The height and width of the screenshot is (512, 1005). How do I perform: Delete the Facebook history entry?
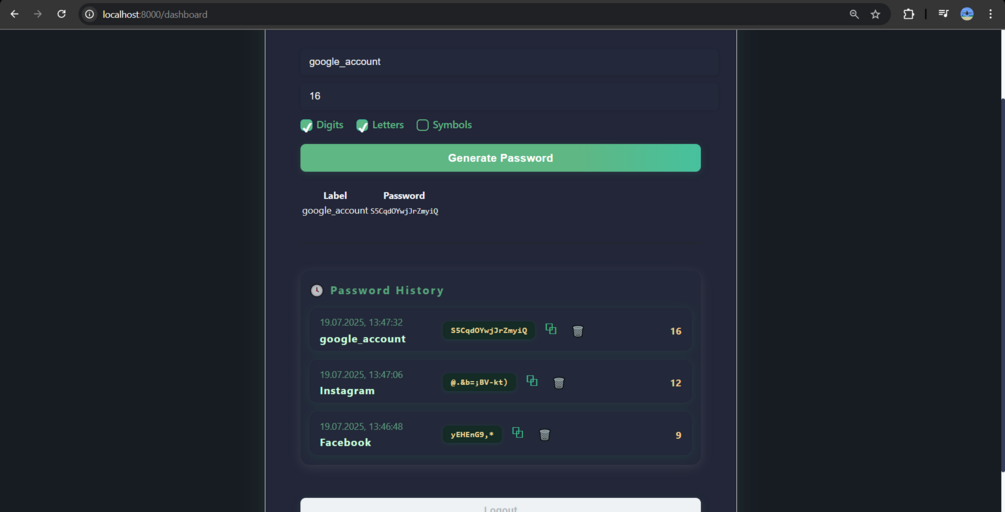pos(545,435)
